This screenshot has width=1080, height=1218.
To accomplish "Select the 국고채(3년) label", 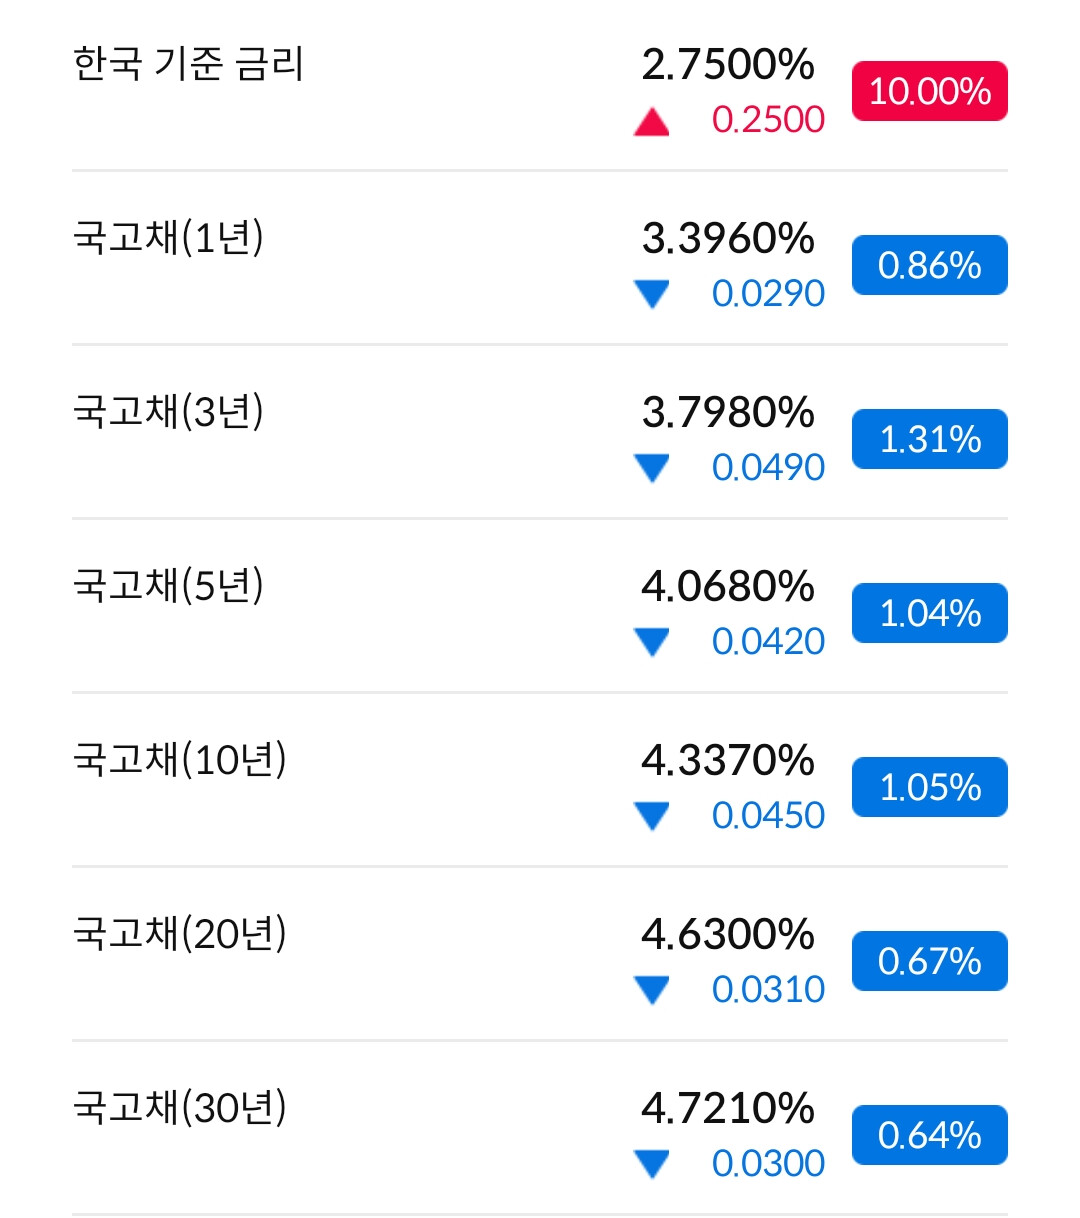I will click(169, 411).
